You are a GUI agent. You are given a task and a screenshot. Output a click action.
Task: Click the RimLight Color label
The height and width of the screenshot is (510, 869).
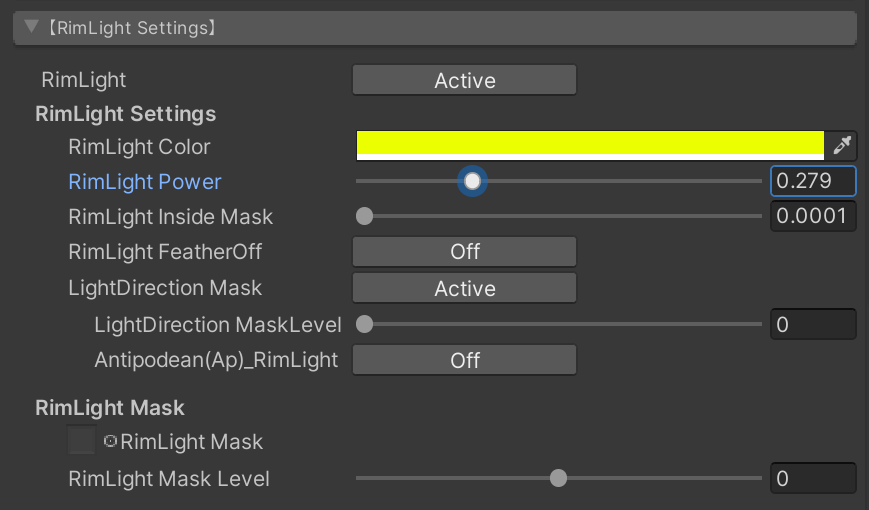click(x=139, y=147)
